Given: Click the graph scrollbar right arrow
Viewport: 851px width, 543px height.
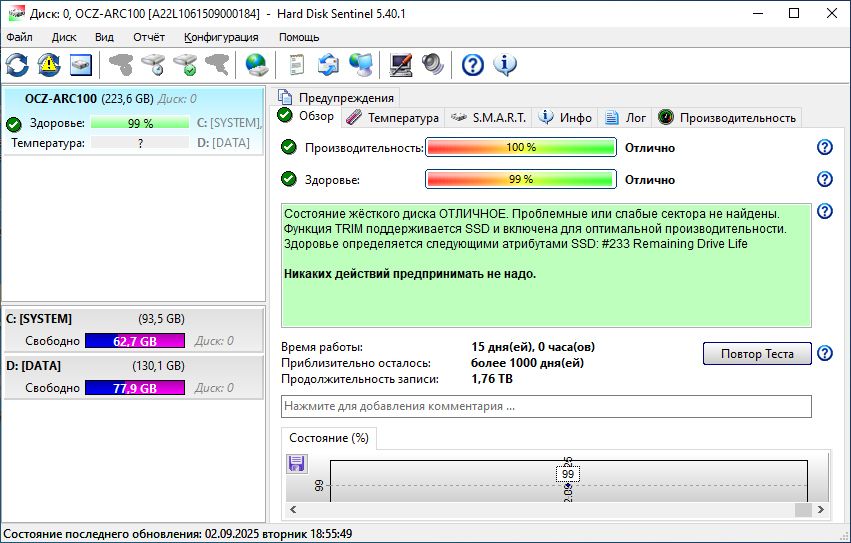Looking at the screenshot, I should click(821, 510).
